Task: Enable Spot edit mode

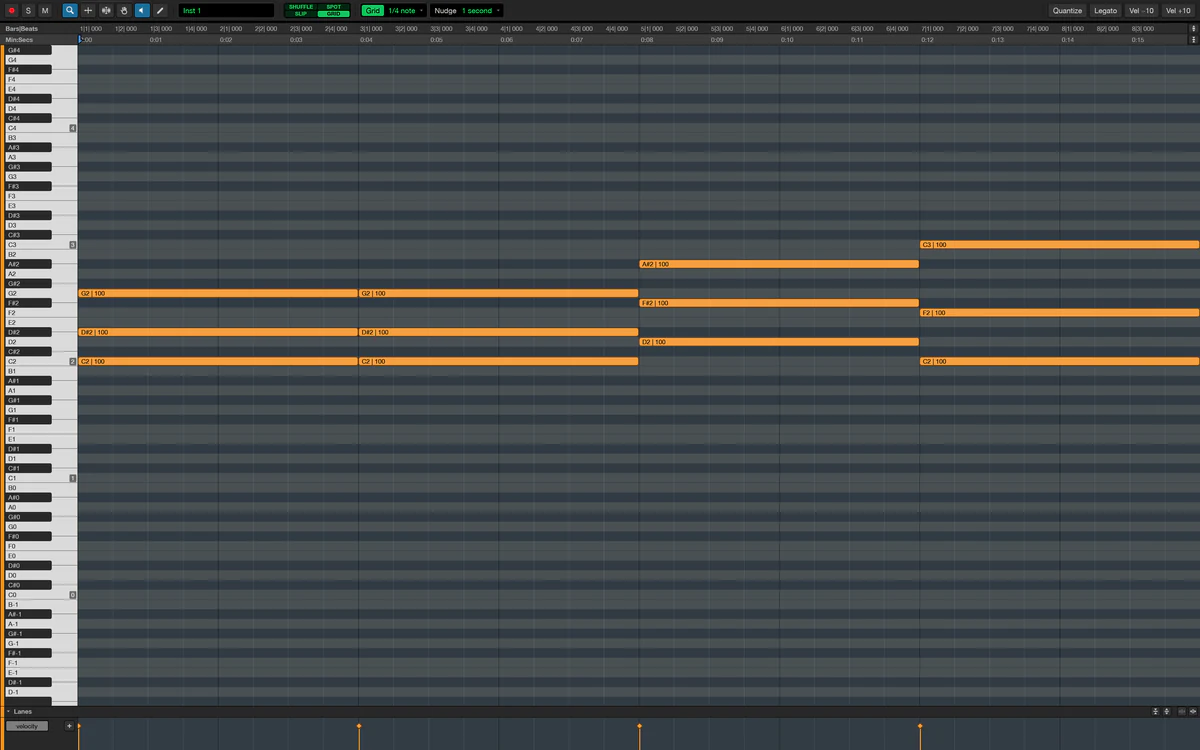Action: 334,7
